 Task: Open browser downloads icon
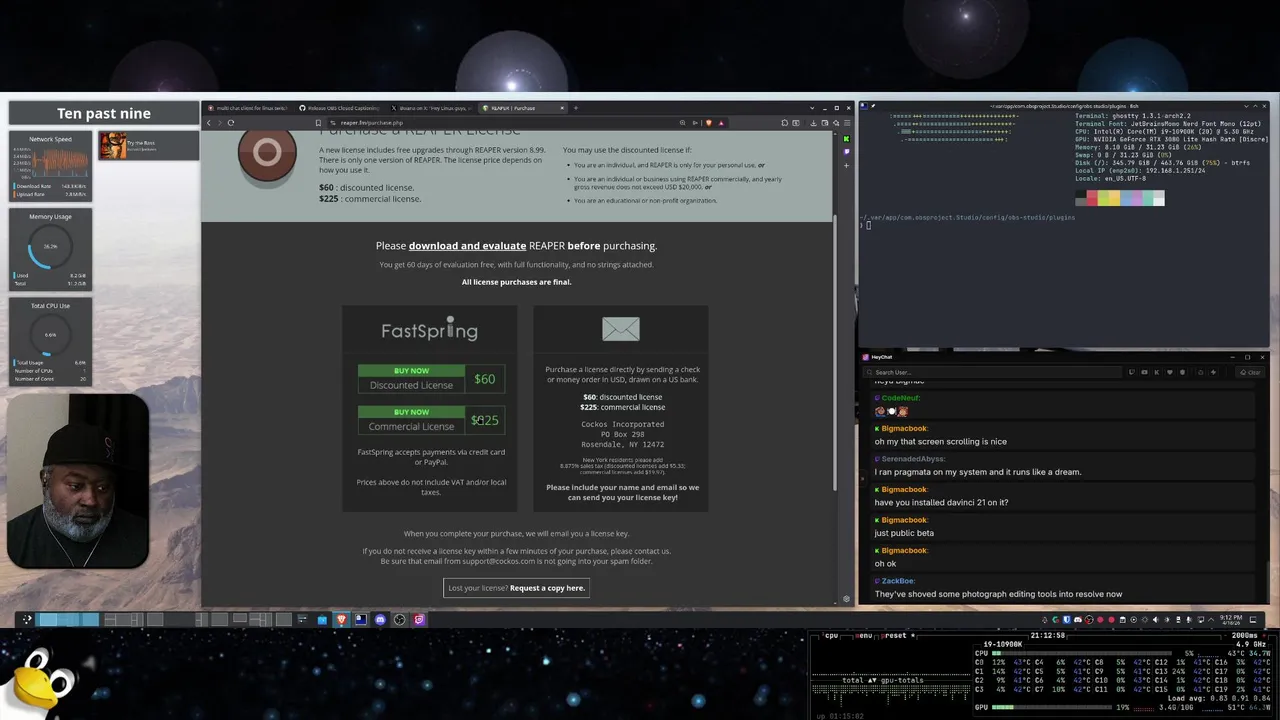coord(813,123)
